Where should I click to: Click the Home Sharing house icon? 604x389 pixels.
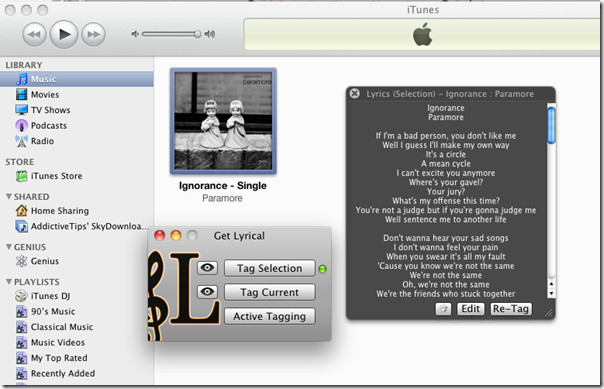tap(22, 211)
